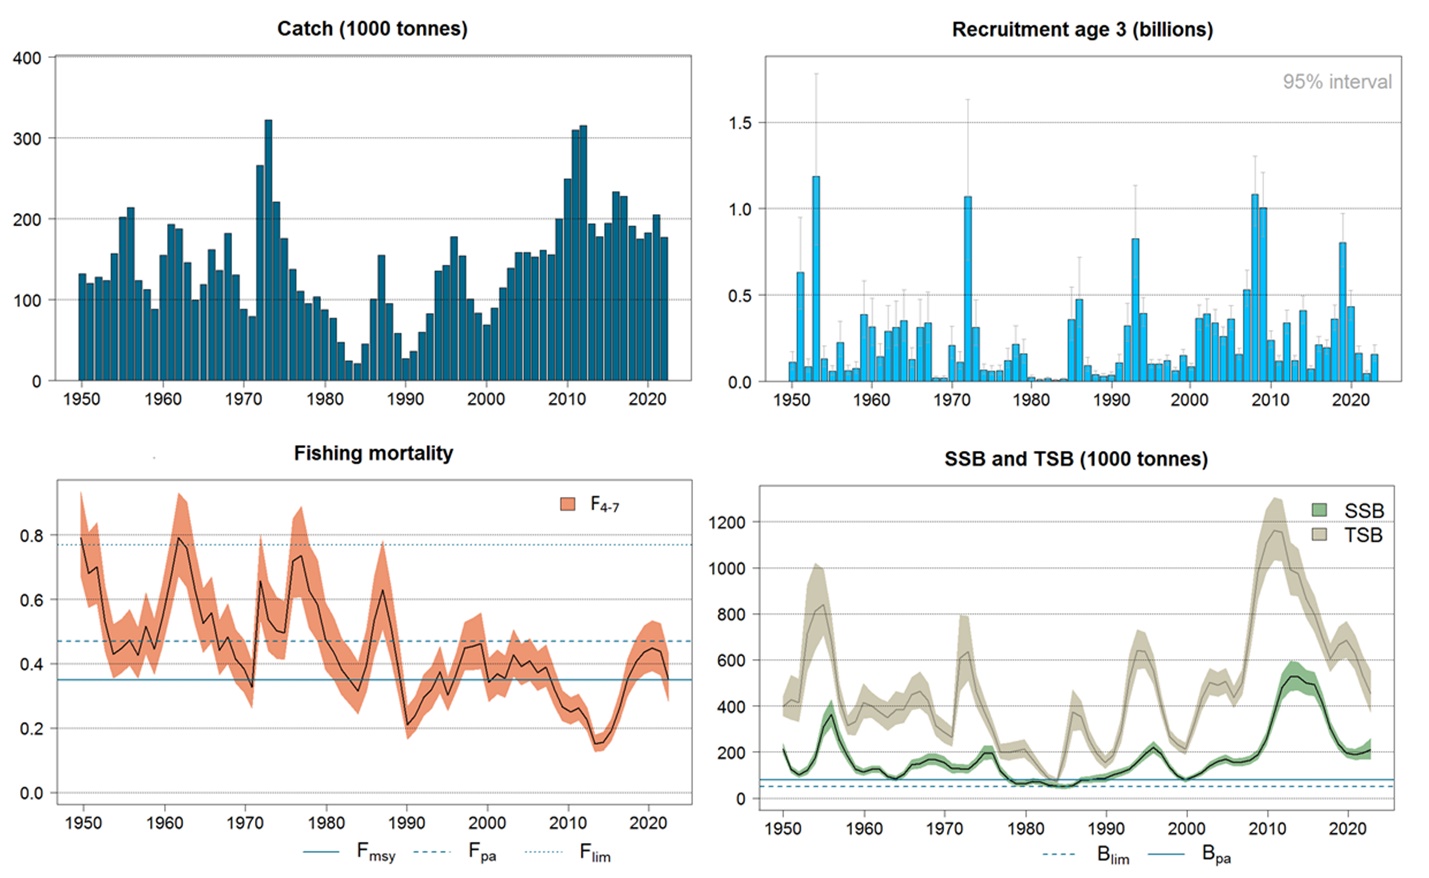Screen dimensions: 1429x878
Task: Click the tallest bar in the Catch chart
Action: click(268, 250)
